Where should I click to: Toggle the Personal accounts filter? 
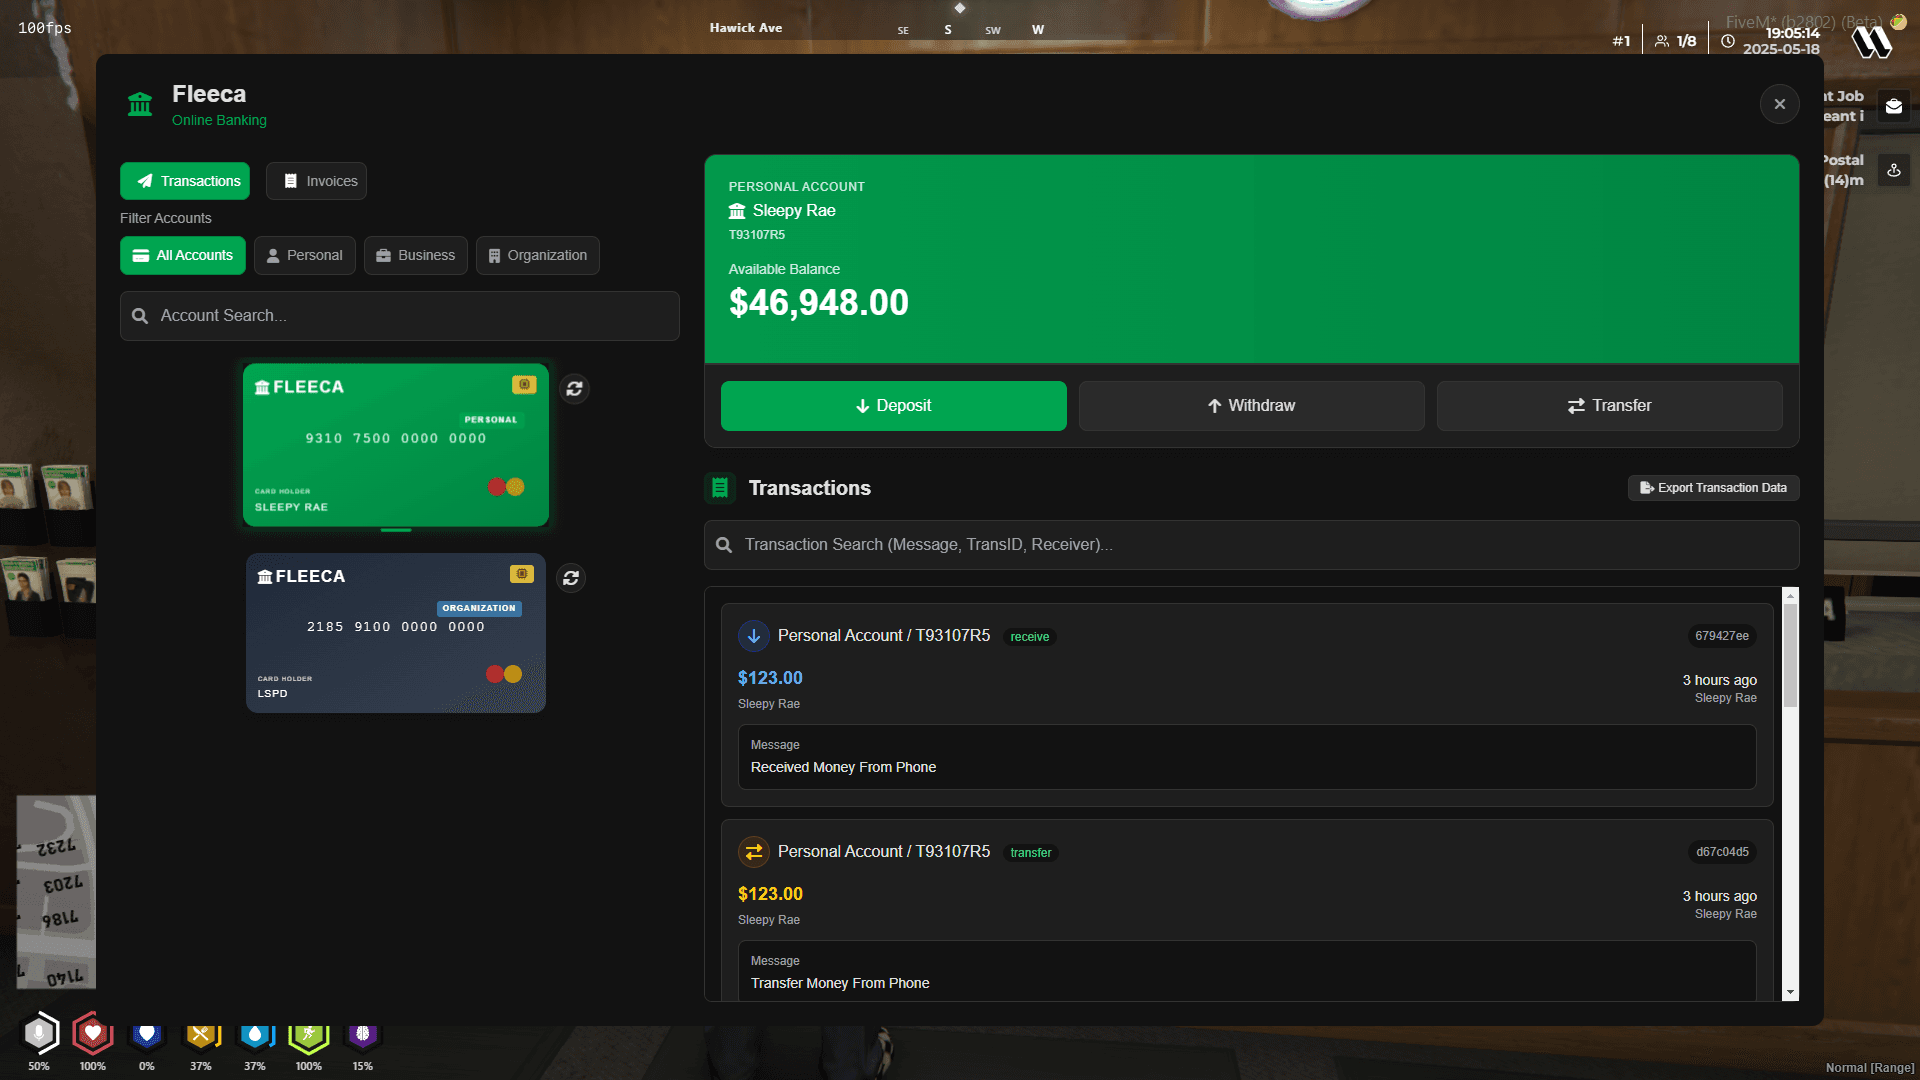(305, 255)
